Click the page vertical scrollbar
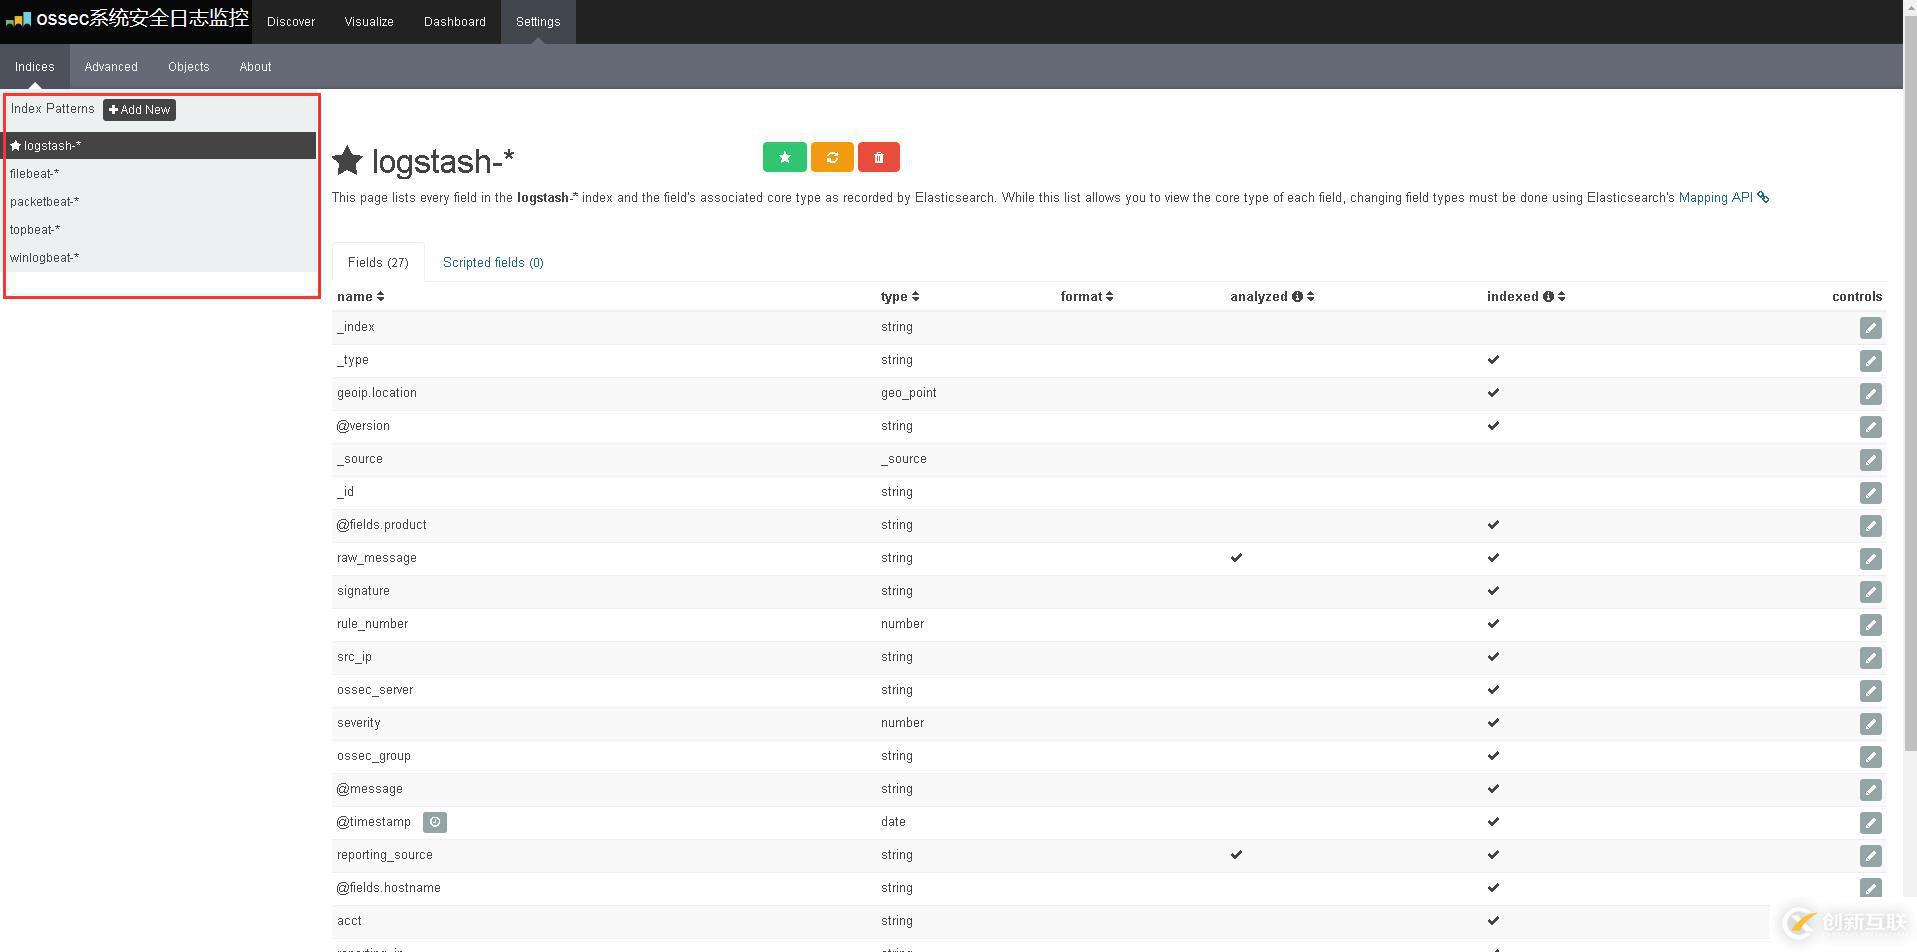The width and height of the screenshot is (1917, 952). (x=1910, y=380)
